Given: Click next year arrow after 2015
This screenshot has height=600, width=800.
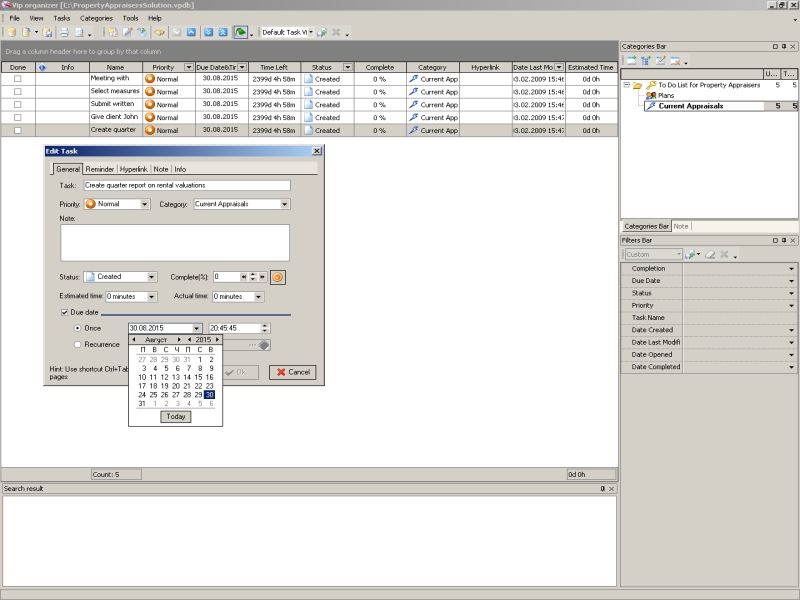Looking at the screenshot, I should pyautogui.click(x=217, y=340).
